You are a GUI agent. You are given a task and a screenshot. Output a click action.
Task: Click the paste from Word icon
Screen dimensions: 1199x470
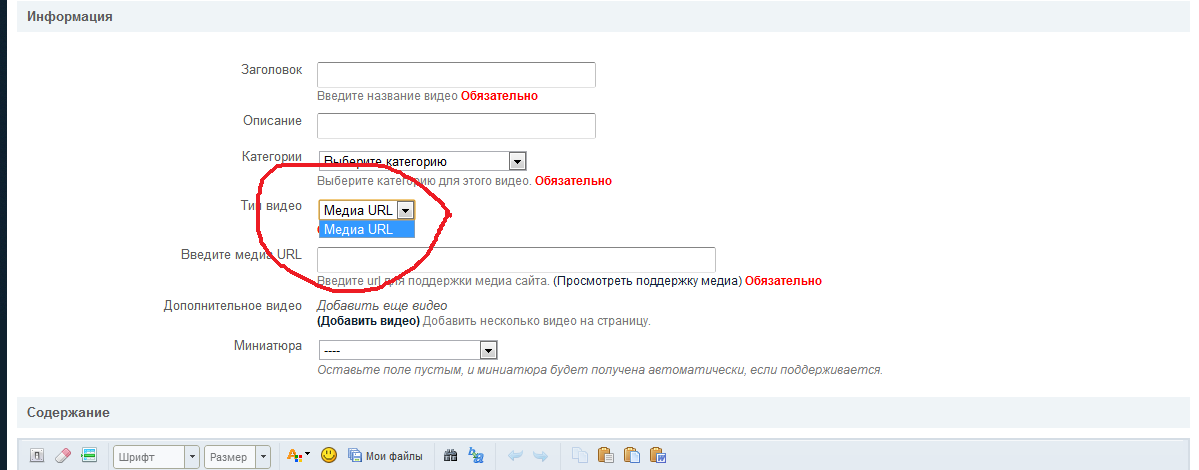coord(657,456)
